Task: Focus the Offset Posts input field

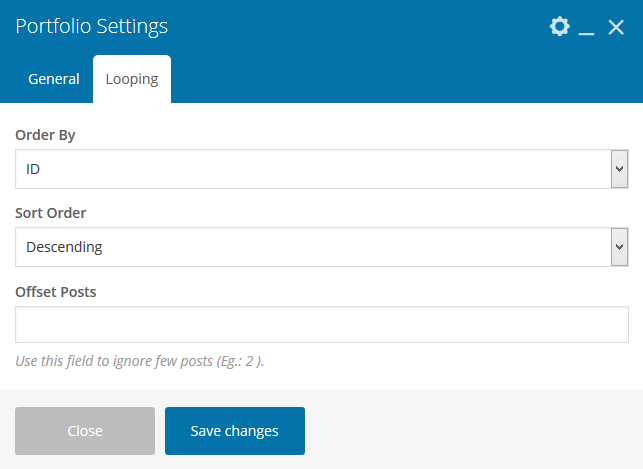Action: 321,325
